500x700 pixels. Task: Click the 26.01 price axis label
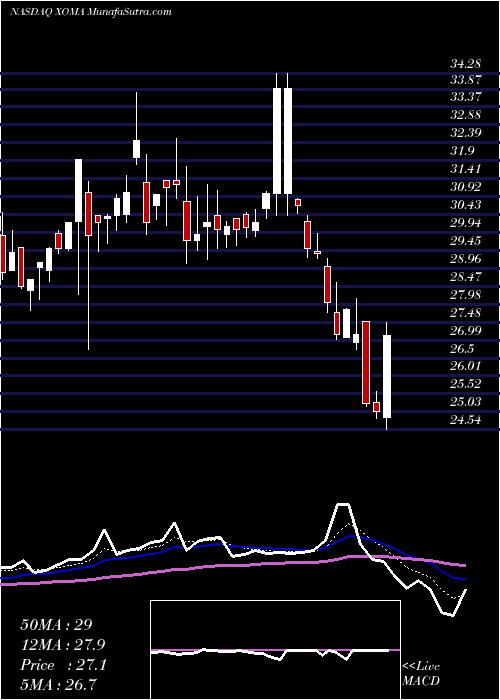(x=466, y=366)
